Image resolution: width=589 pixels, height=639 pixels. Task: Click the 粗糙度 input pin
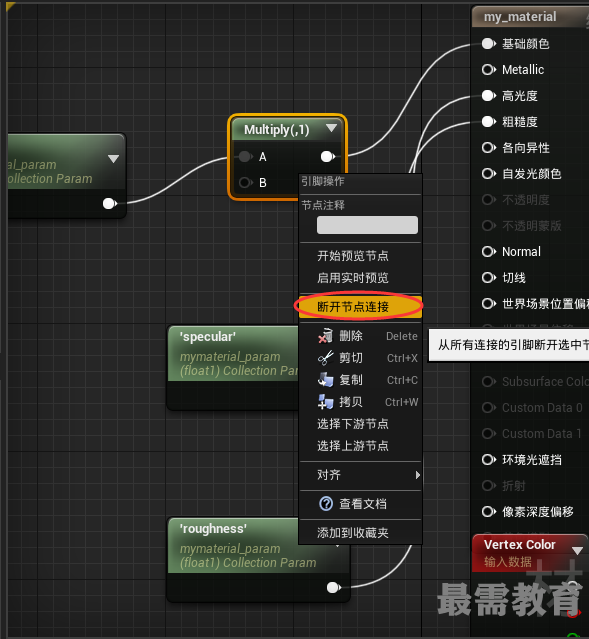(488, 121)
